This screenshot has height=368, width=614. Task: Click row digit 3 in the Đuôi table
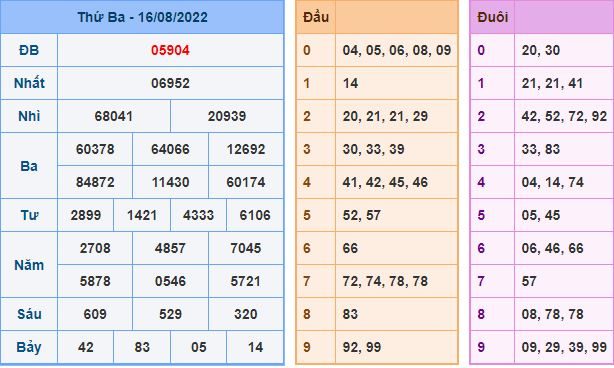[x=481, y=149]
